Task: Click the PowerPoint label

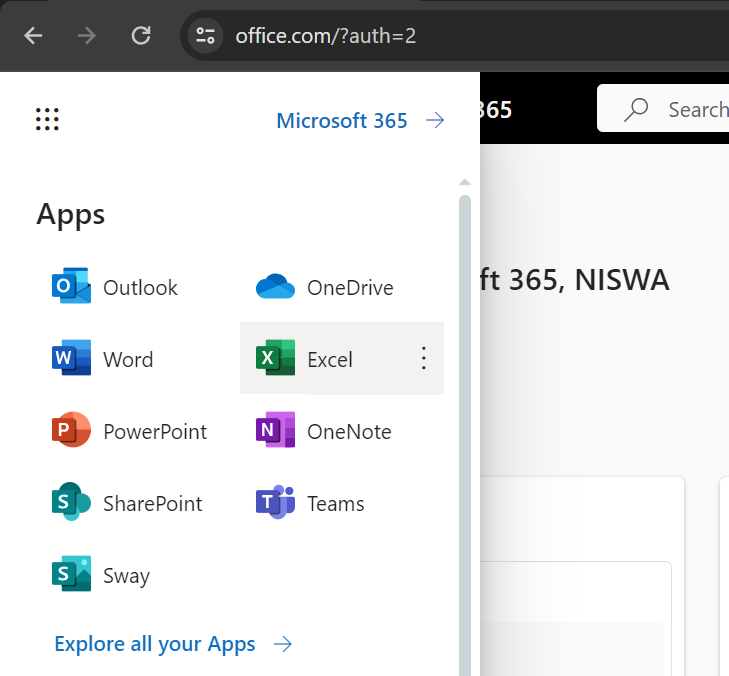Action: [x=155, y=432]
